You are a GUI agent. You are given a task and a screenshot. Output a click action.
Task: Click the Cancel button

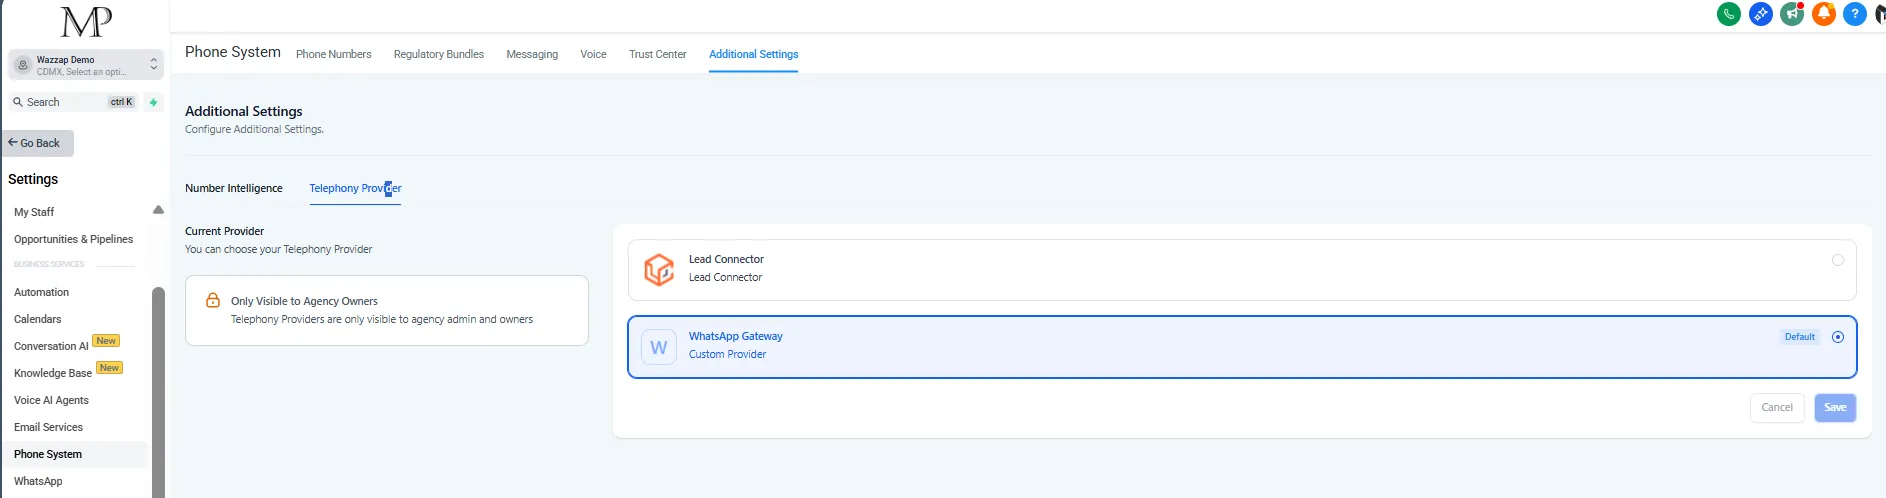click(1777, 407)
